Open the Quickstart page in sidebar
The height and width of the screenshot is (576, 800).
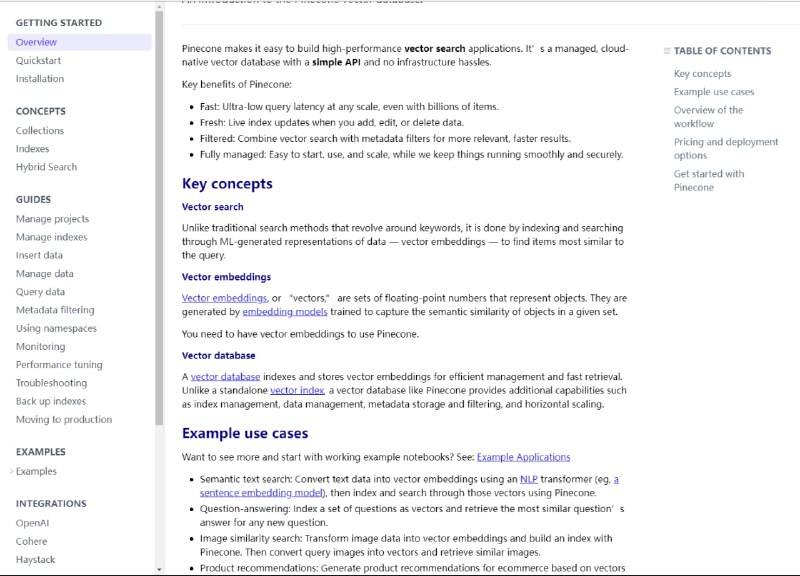[x=39, y=60]
